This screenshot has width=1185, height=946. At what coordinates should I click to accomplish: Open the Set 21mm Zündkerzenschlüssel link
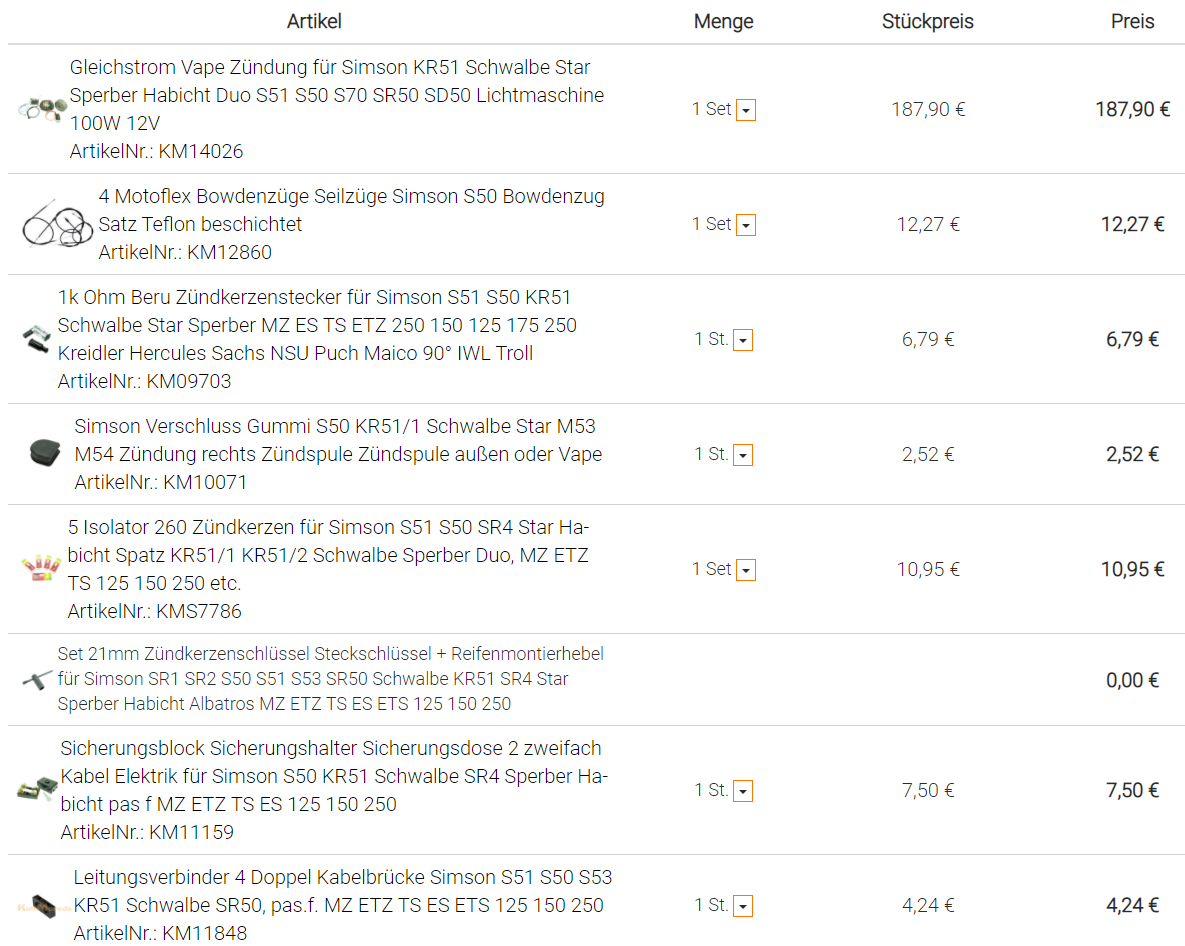click(330, 679)
